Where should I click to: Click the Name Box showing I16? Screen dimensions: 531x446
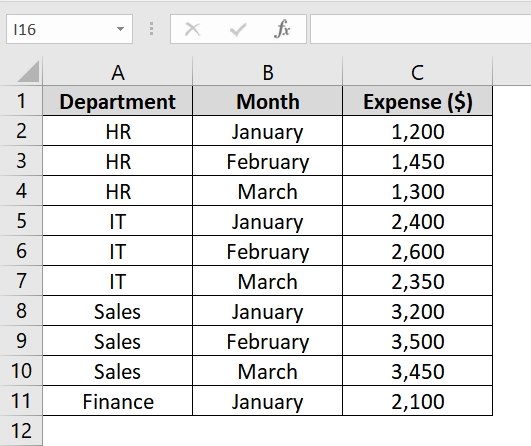click(x=69, y=29)
